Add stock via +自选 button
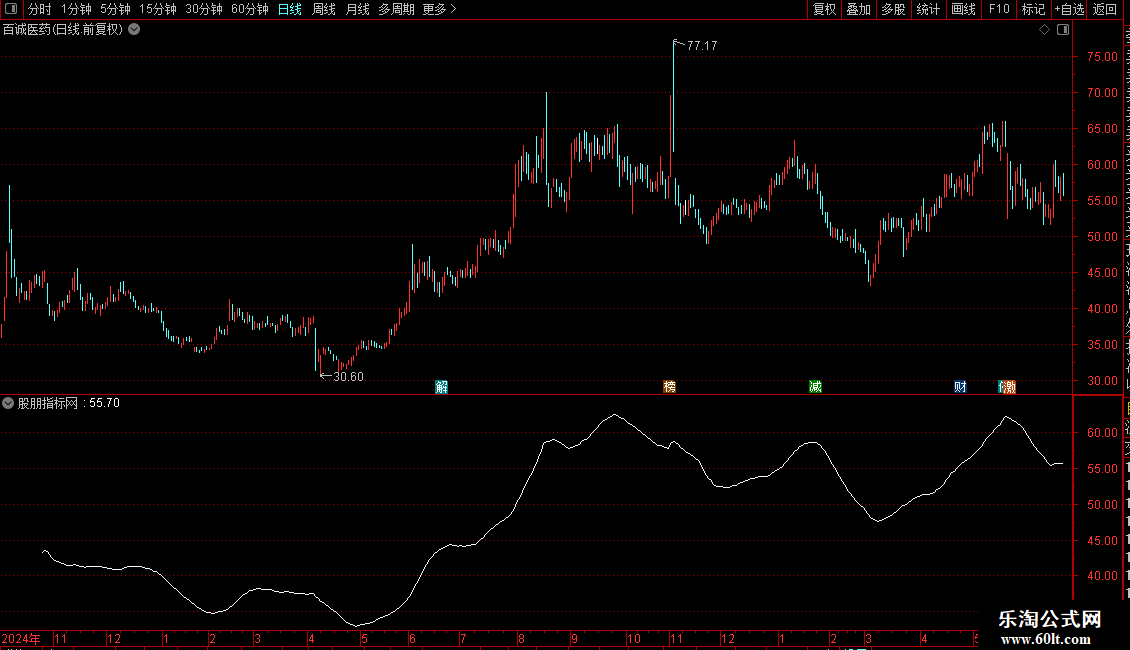The height and width of the screenshot is (650, 1130). (1069, 9)
